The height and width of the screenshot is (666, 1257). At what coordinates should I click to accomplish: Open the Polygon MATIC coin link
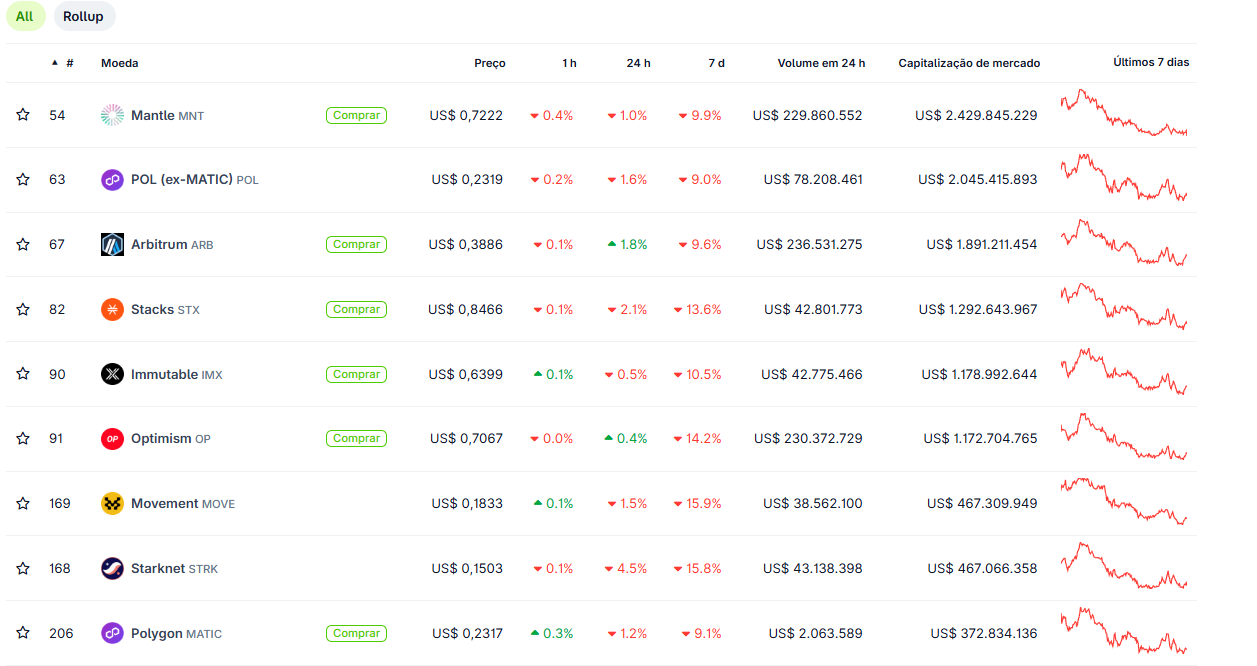176,633
